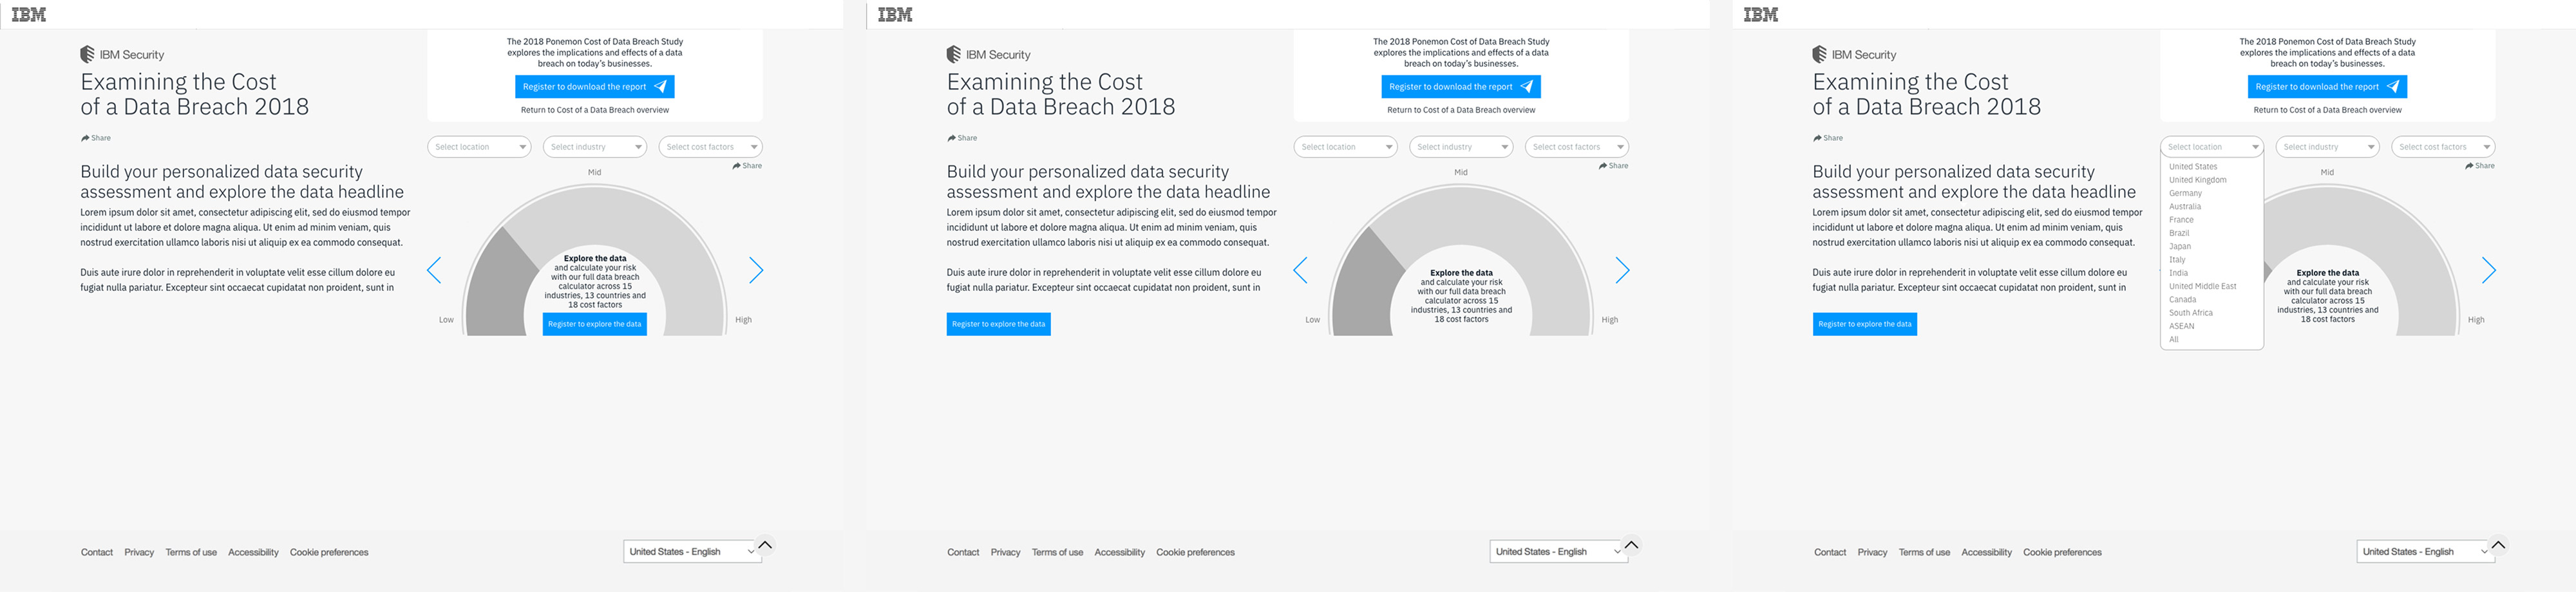Click Share below cost factors dropdown, right panel
The image size is (2576, 592).
pos(2479,166)
